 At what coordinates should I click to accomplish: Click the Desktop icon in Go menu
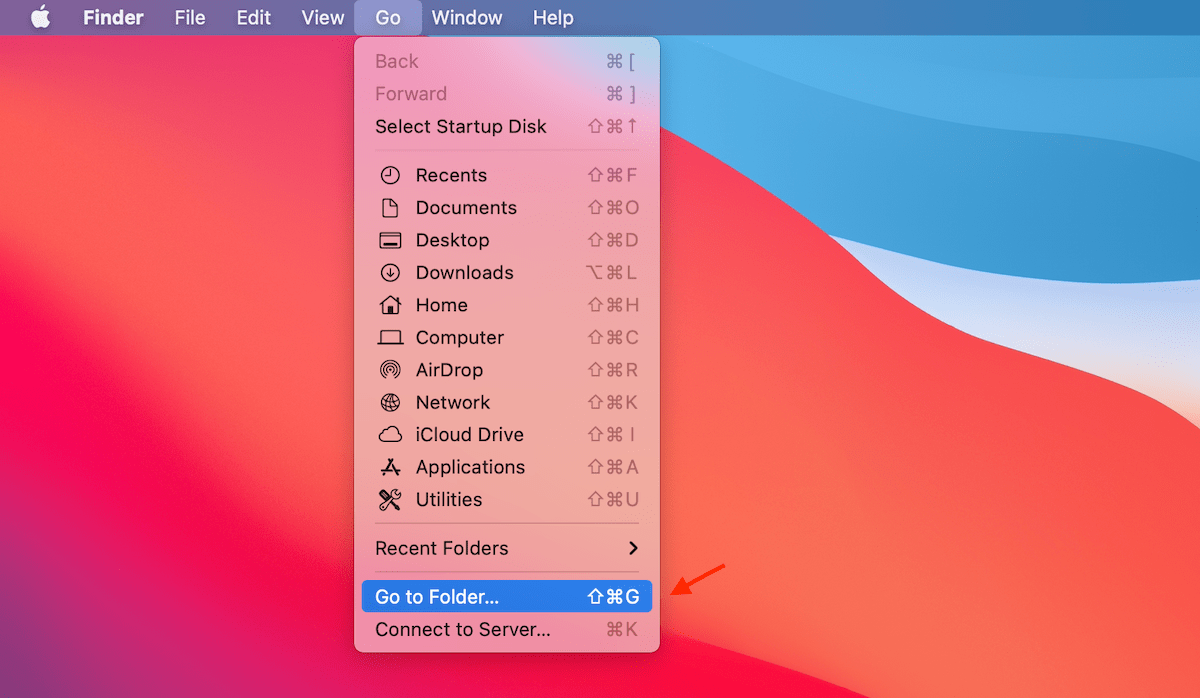tap(390, 240)
